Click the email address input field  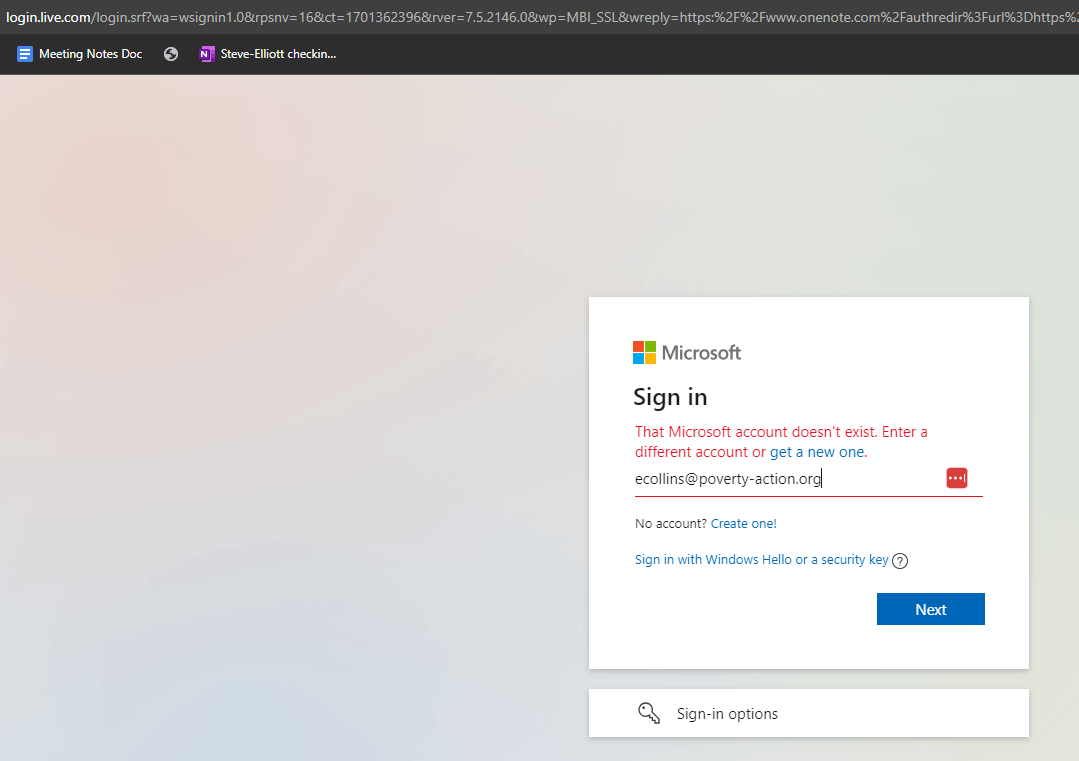click(780, 478)
